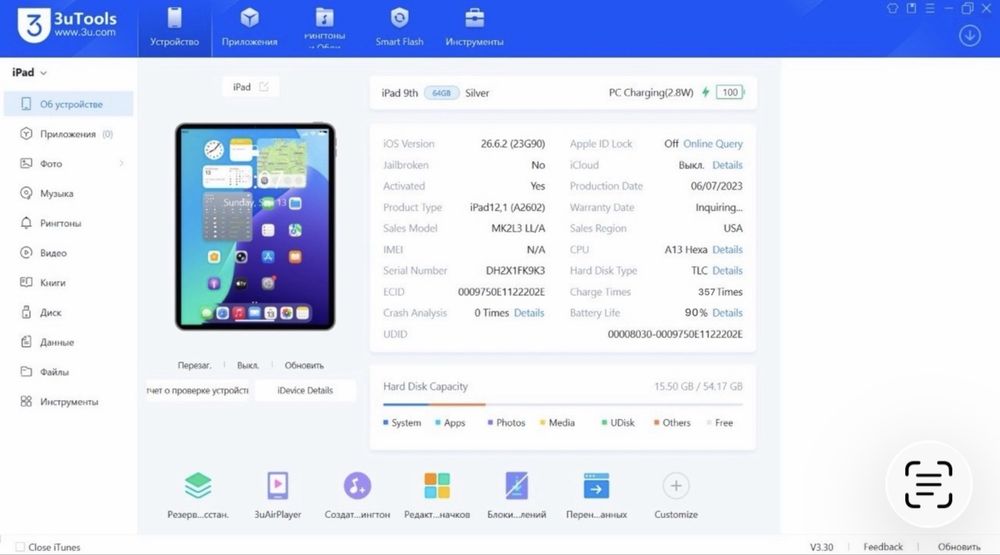Click Обновить under device preview
Viewport: 1000px width, 555px height.
(304, 366)
